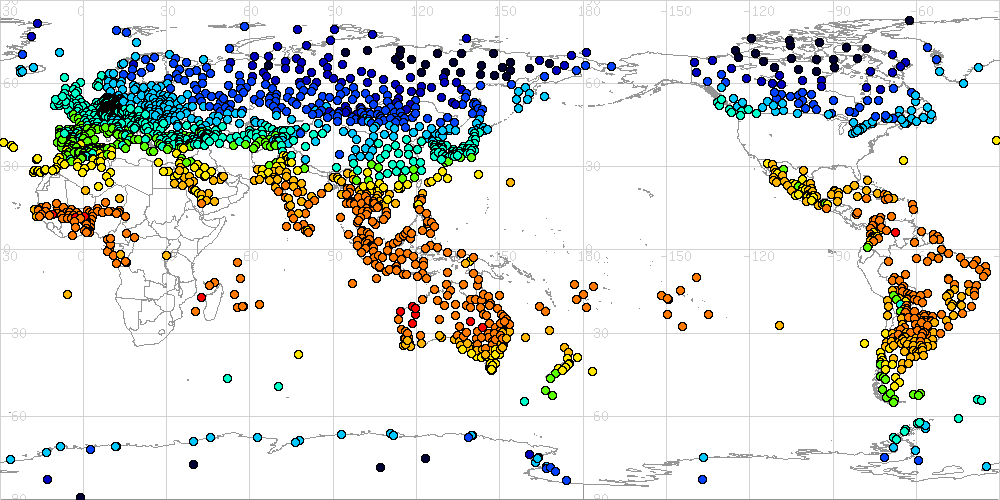Select the red dot in northern South America

tap(895, 232)
